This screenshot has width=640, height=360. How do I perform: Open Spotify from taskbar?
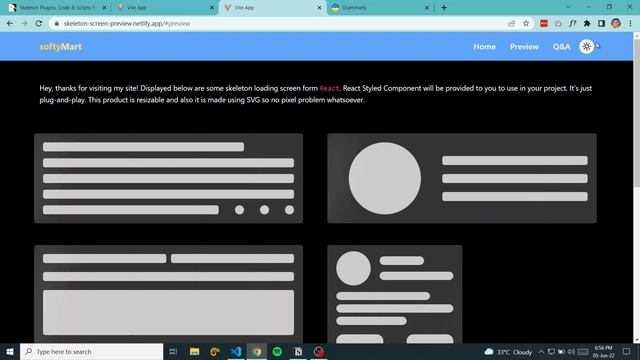coord(277,351)
